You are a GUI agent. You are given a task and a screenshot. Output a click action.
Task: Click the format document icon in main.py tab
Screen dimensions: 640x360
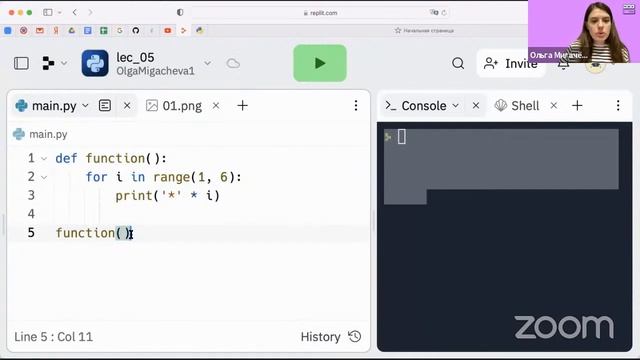tap(105, 106)
